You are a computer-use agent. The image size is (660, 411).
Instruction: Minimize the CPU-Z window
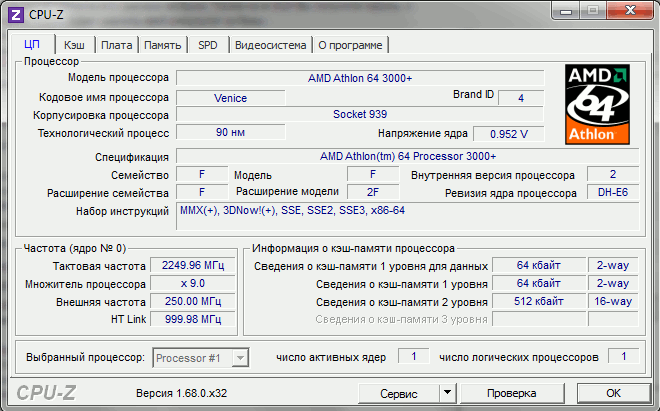tap(568, 10)
